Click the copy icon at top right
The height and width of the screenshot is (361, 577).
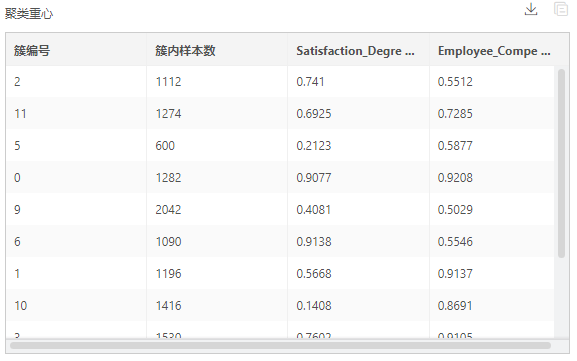point(561,9)
